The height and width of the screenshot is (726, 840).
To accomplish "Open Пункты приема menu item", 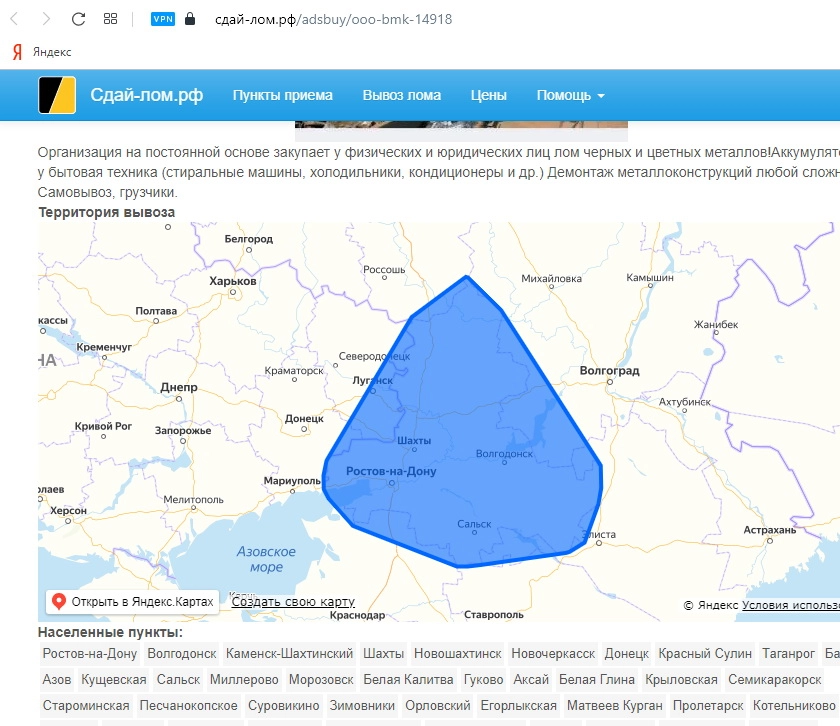I will 282,95.
